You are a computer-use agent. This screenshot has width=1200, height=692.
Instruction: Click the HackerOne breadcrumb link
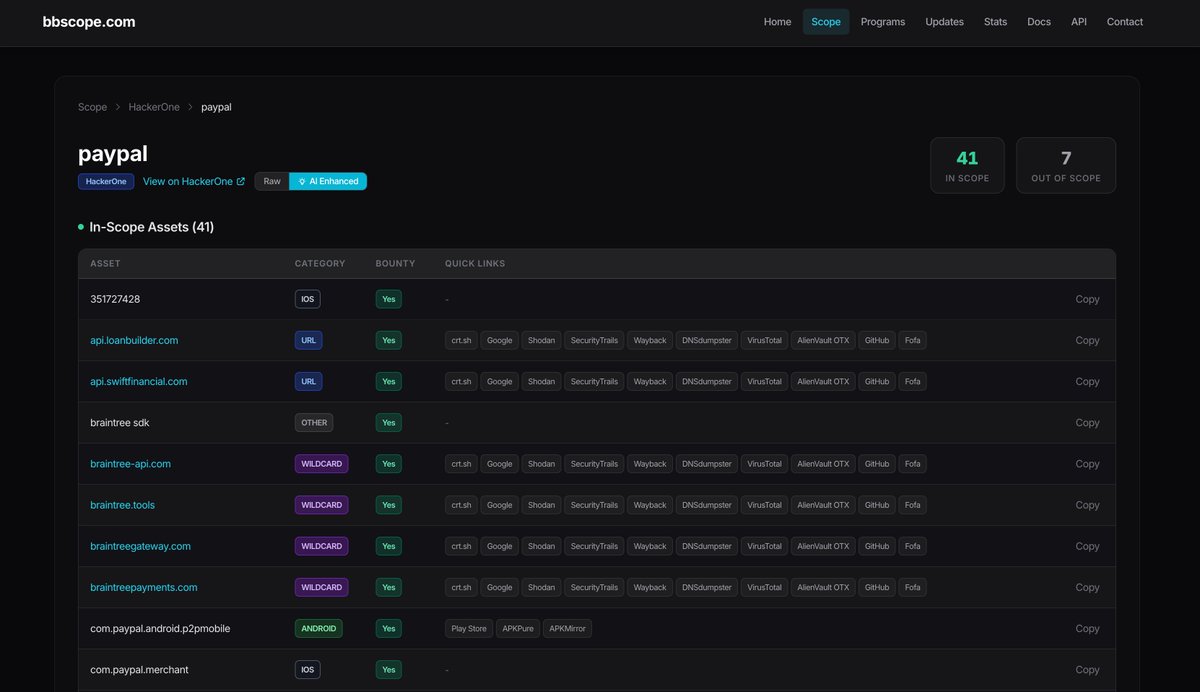pyautogui.click(x=154, y=107)
